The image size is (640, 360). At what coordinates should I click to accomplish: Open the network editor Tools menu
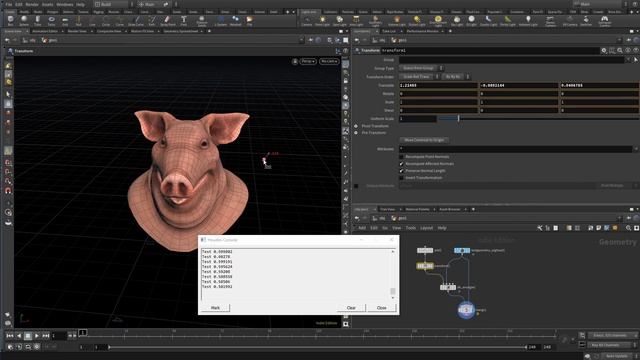[411, 228]
